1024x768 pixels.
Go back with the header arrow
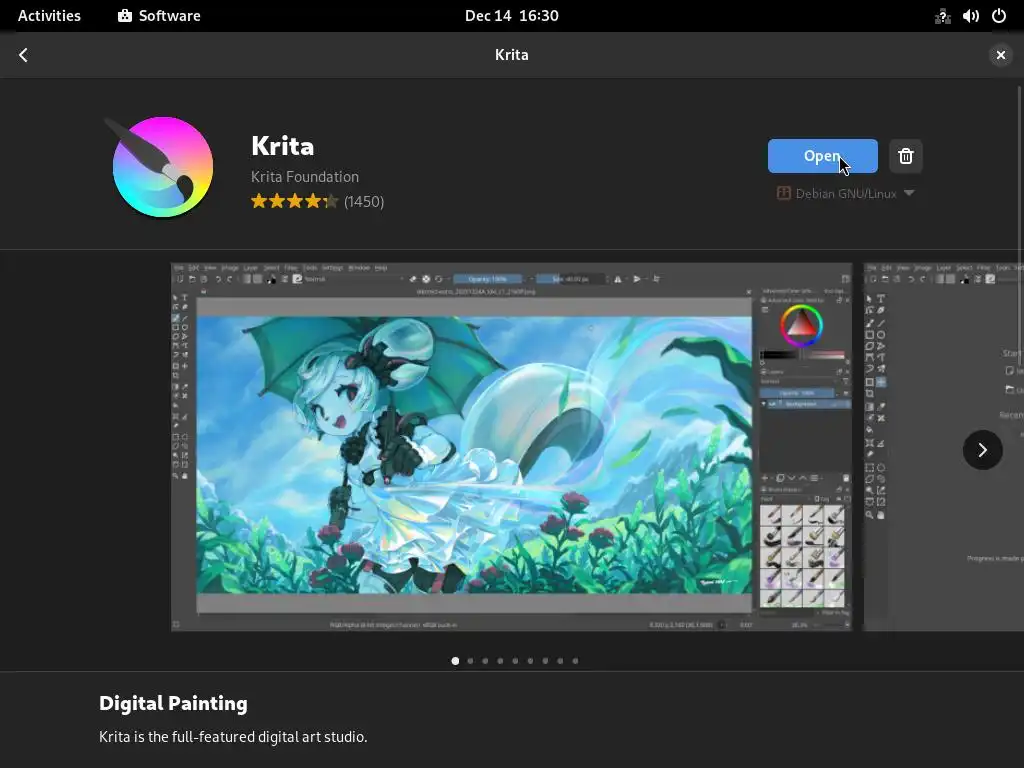(24, 55)
